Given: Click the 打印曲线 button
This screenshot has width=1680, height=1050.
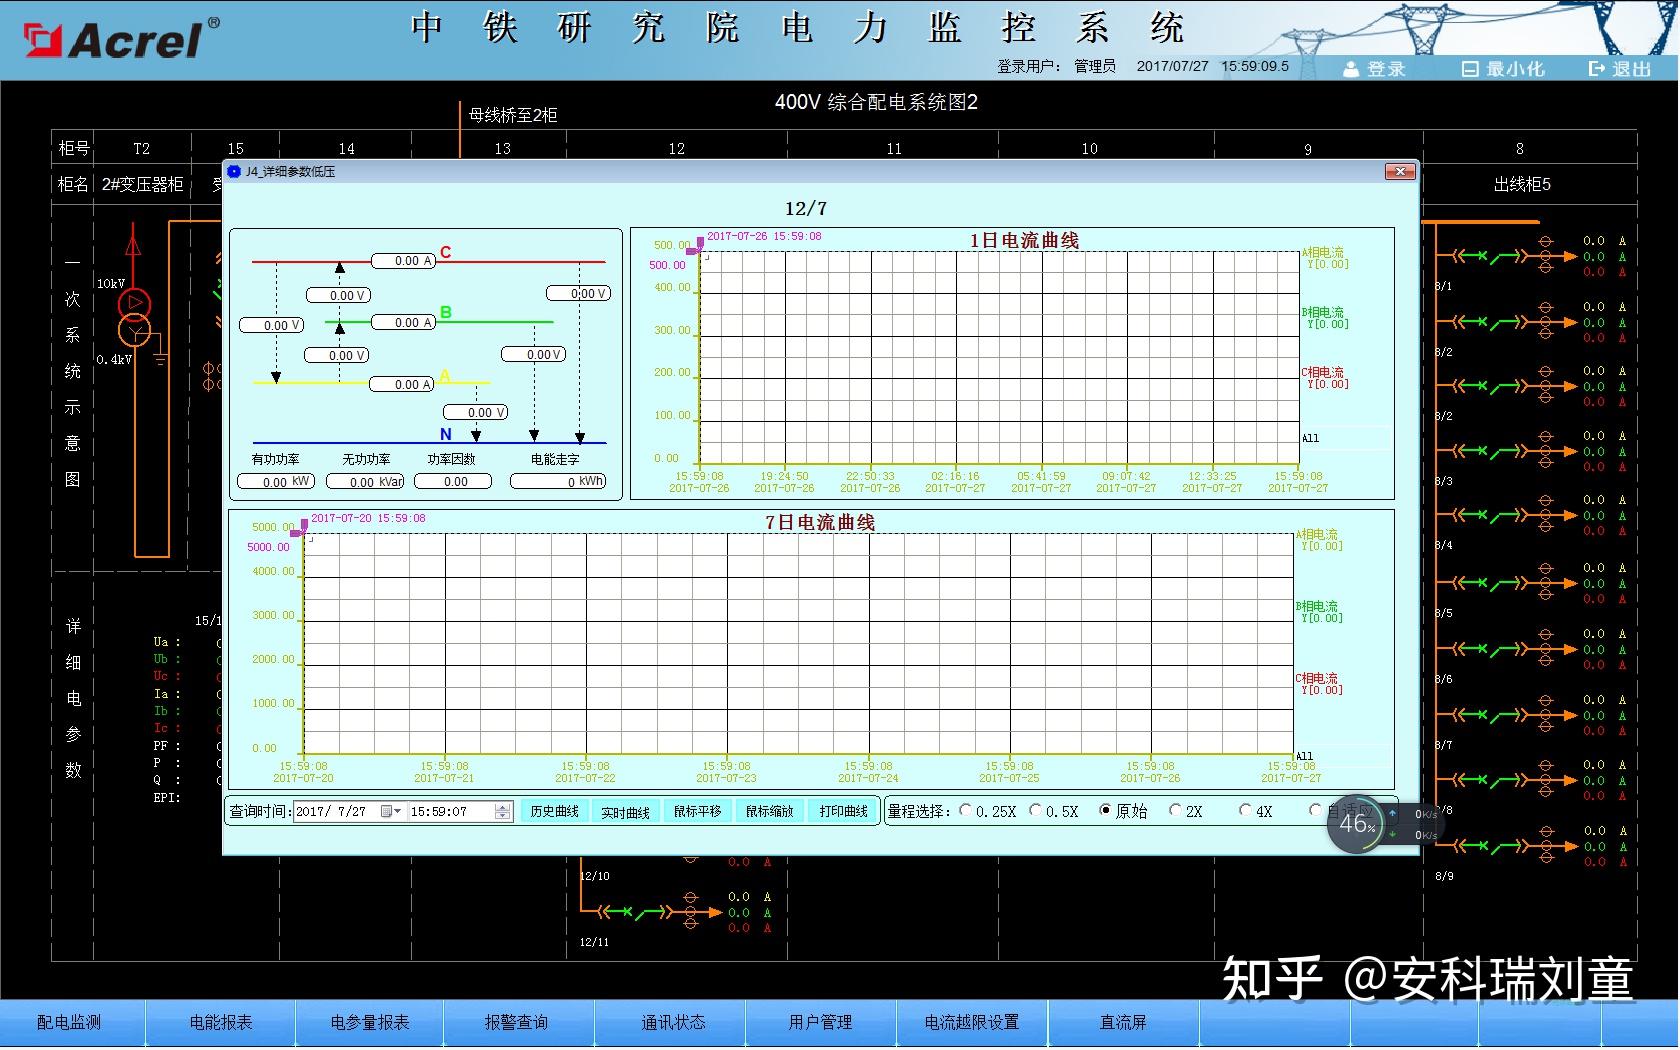Looking at the screenshot, I should click(x=843, y=811).
